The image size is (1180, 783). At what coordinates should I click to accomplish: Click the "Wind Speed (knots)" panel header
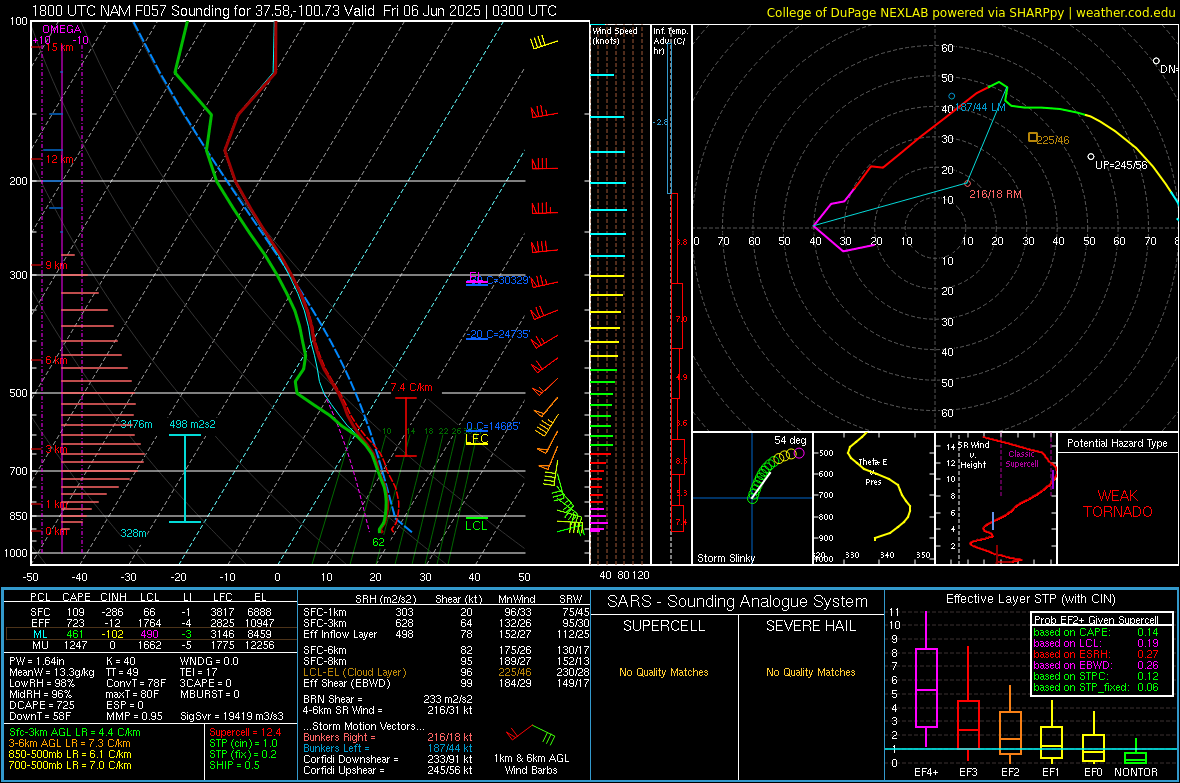(x=615, y=35)
